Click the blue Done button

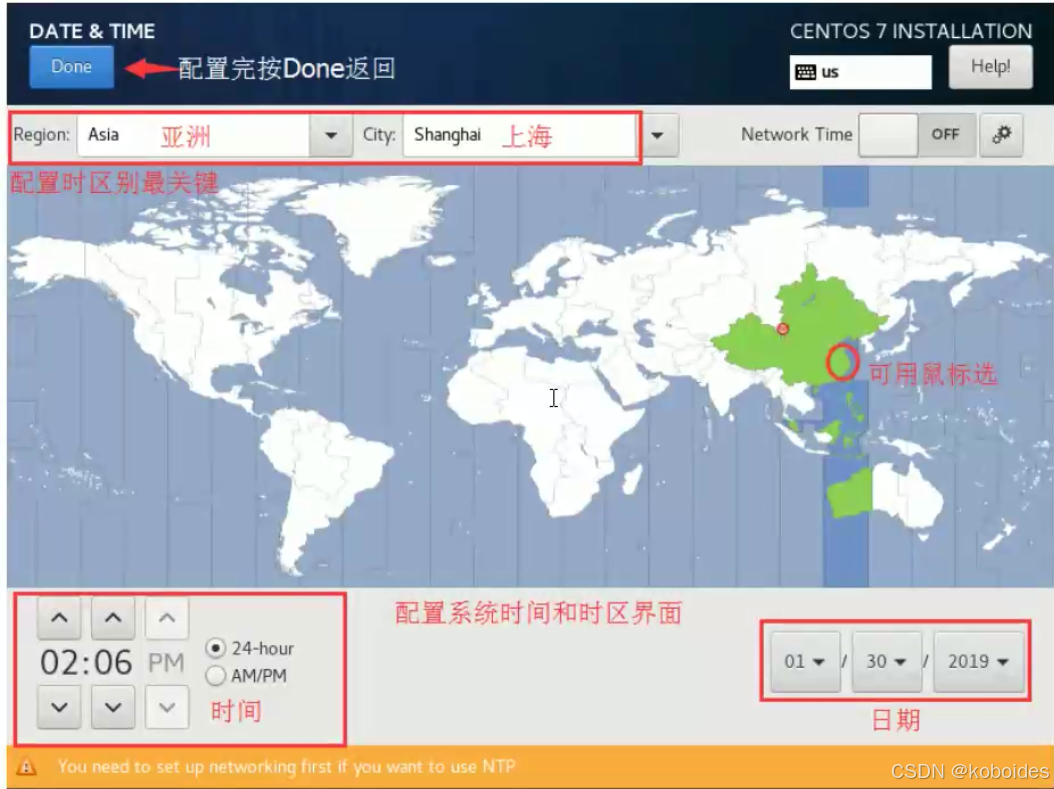click(x=71, y=67)
